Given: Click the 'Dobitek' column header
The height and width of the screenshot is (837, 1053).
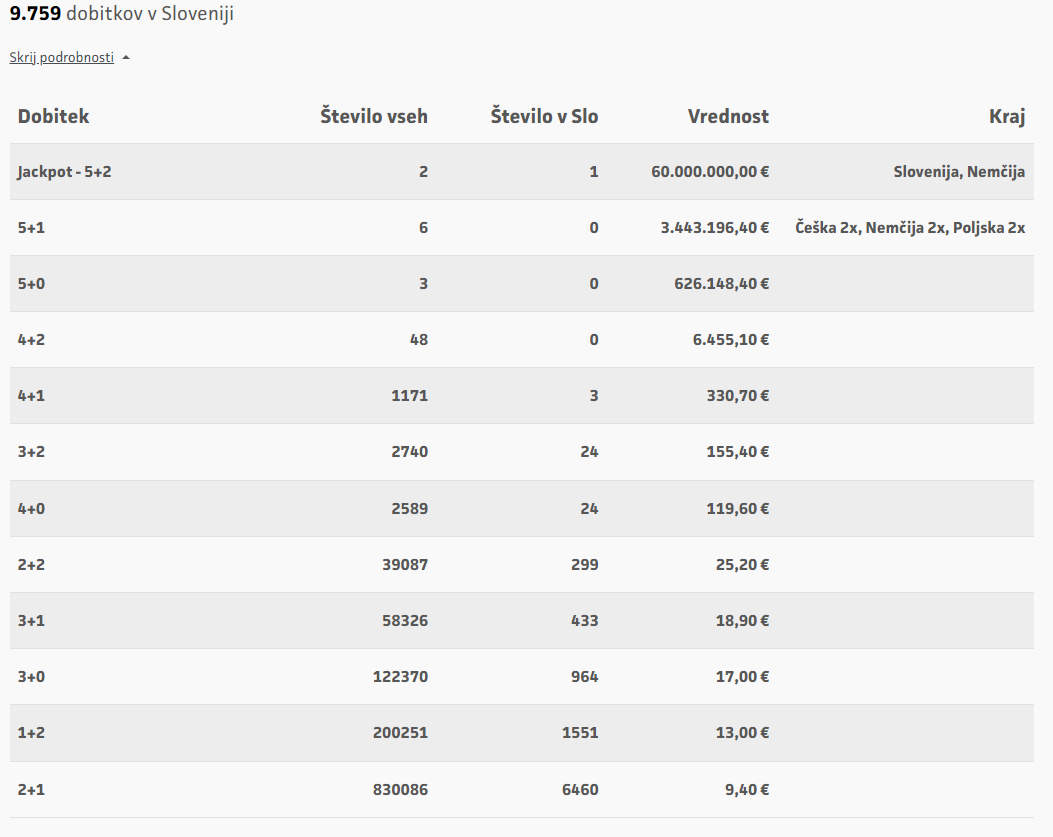Looking at the screenshot, I should (53, 116).
